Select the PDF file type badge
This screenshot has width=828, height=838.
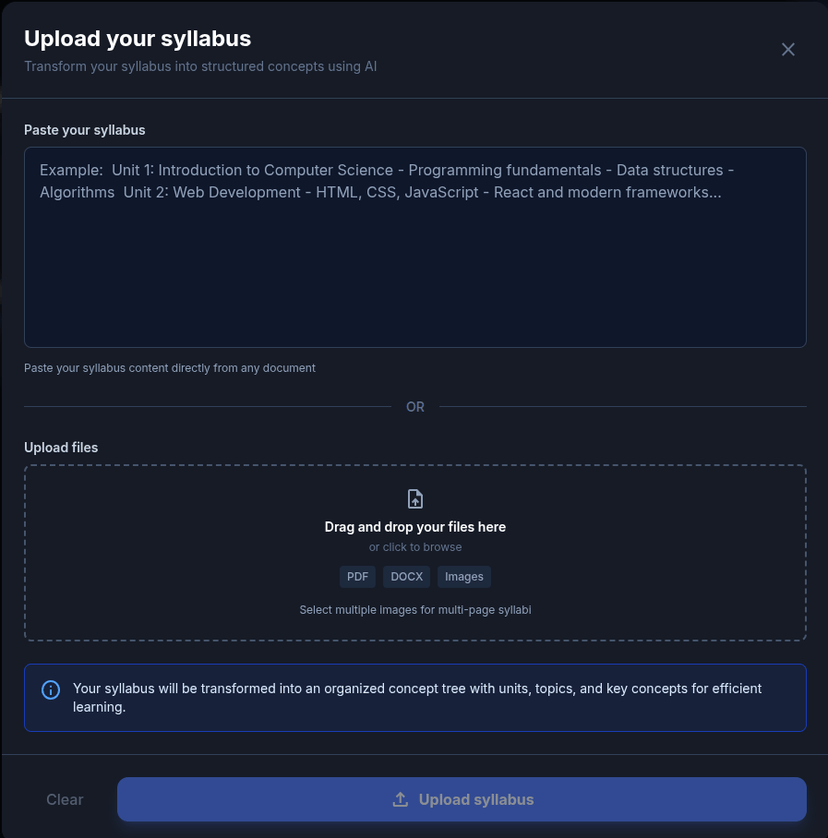(357, 577)
